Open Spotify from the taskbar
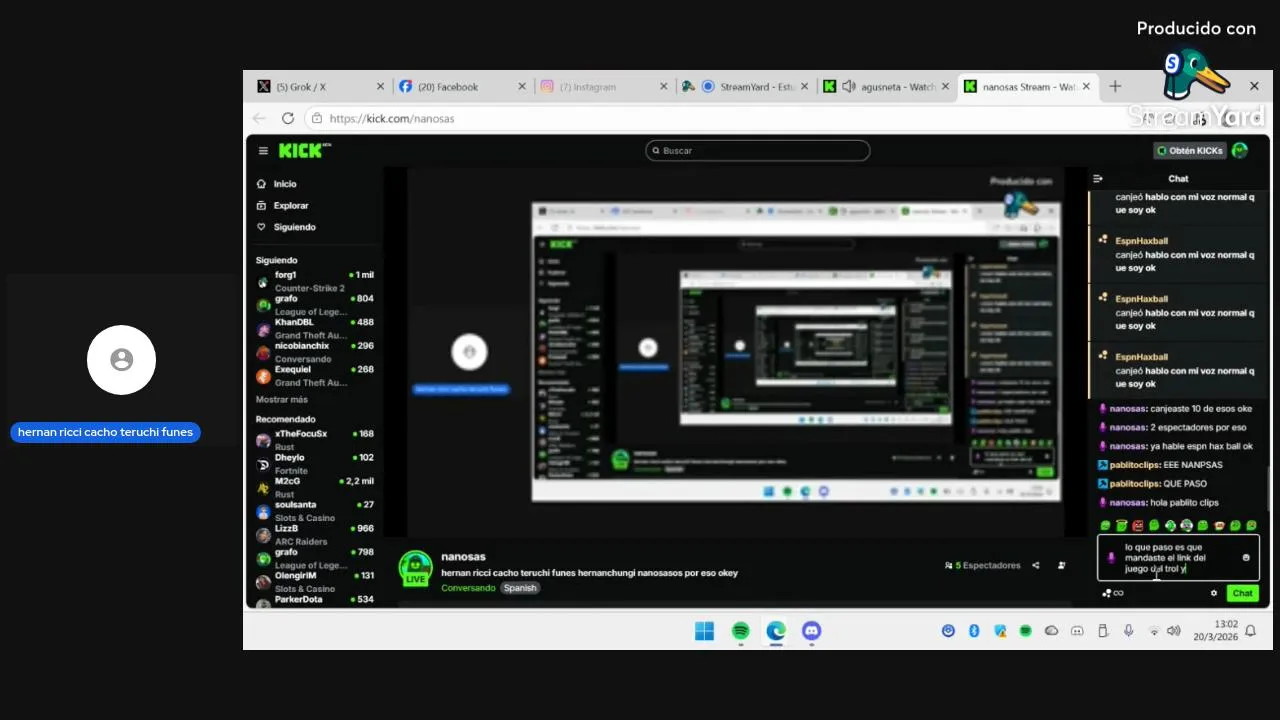This screenshot has width=1280, height=720. point(741,631)
